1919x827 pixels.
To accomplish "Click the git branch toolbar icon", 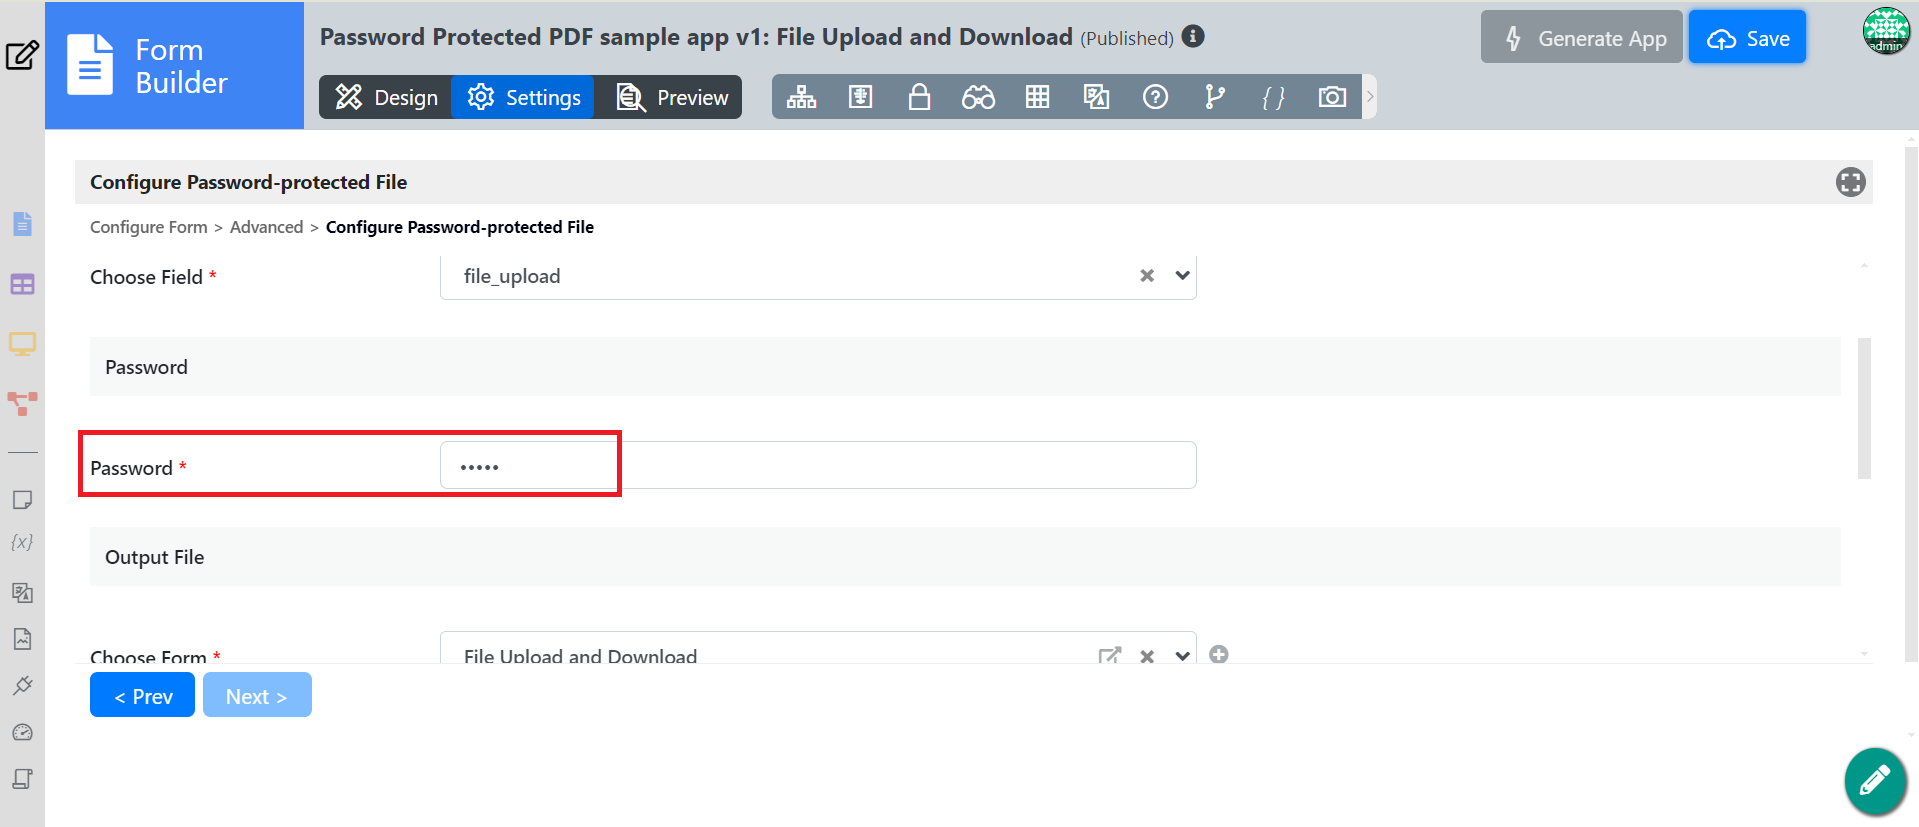I will pos(1214,97).
